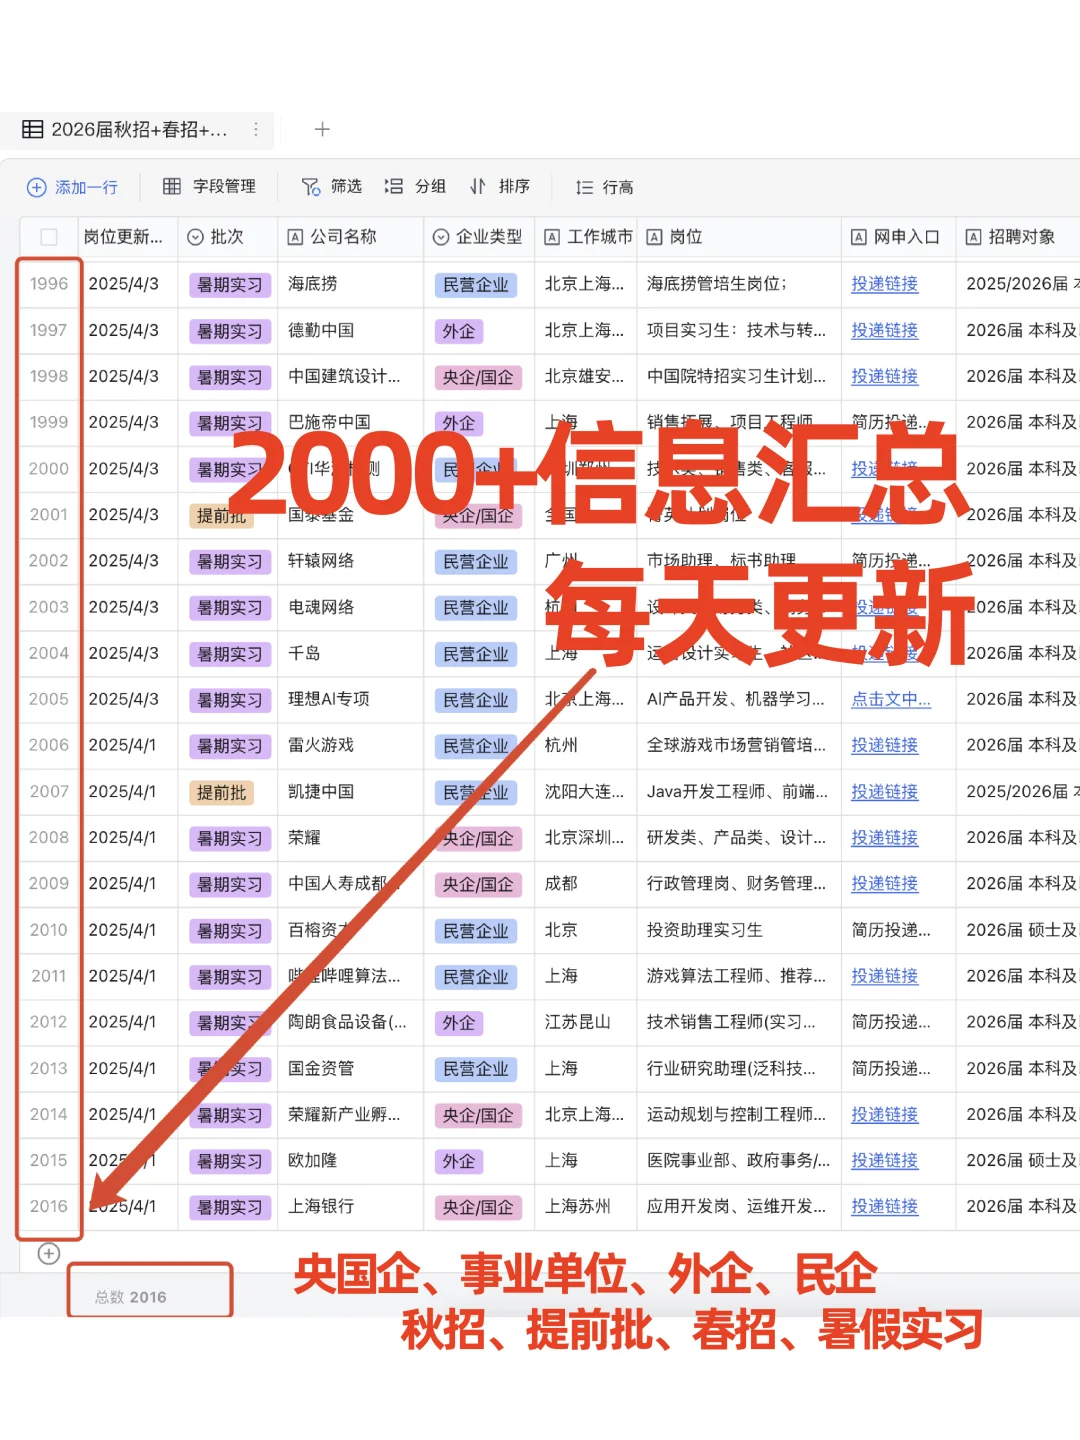Click 添加一行 to add a row
This screenshot has height=1440, width=1080.
coord(72,187)
